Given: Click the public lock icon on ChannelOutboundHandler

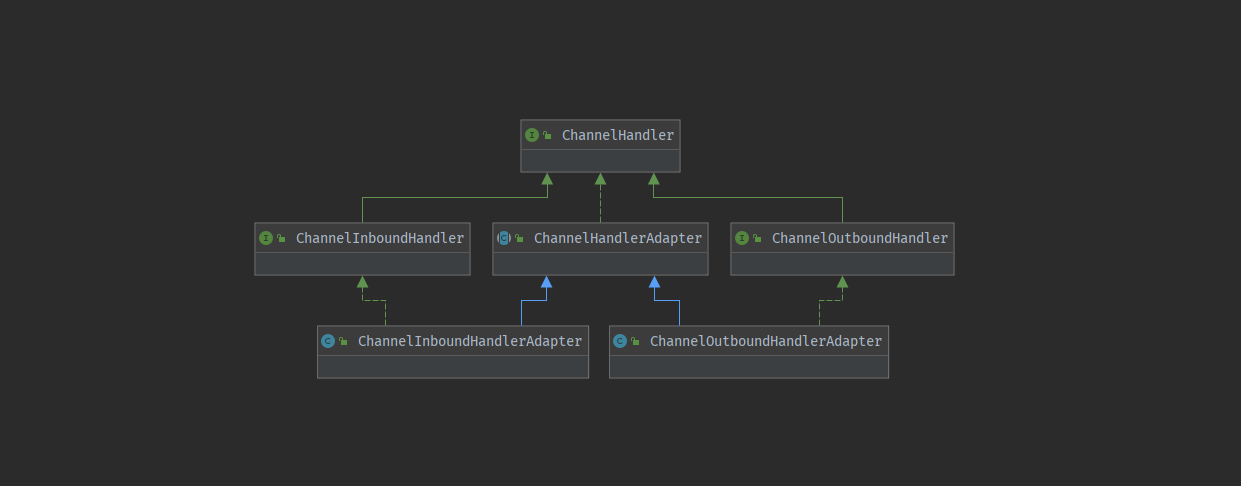Looking at the screenshot, I should tap(758, 238).
